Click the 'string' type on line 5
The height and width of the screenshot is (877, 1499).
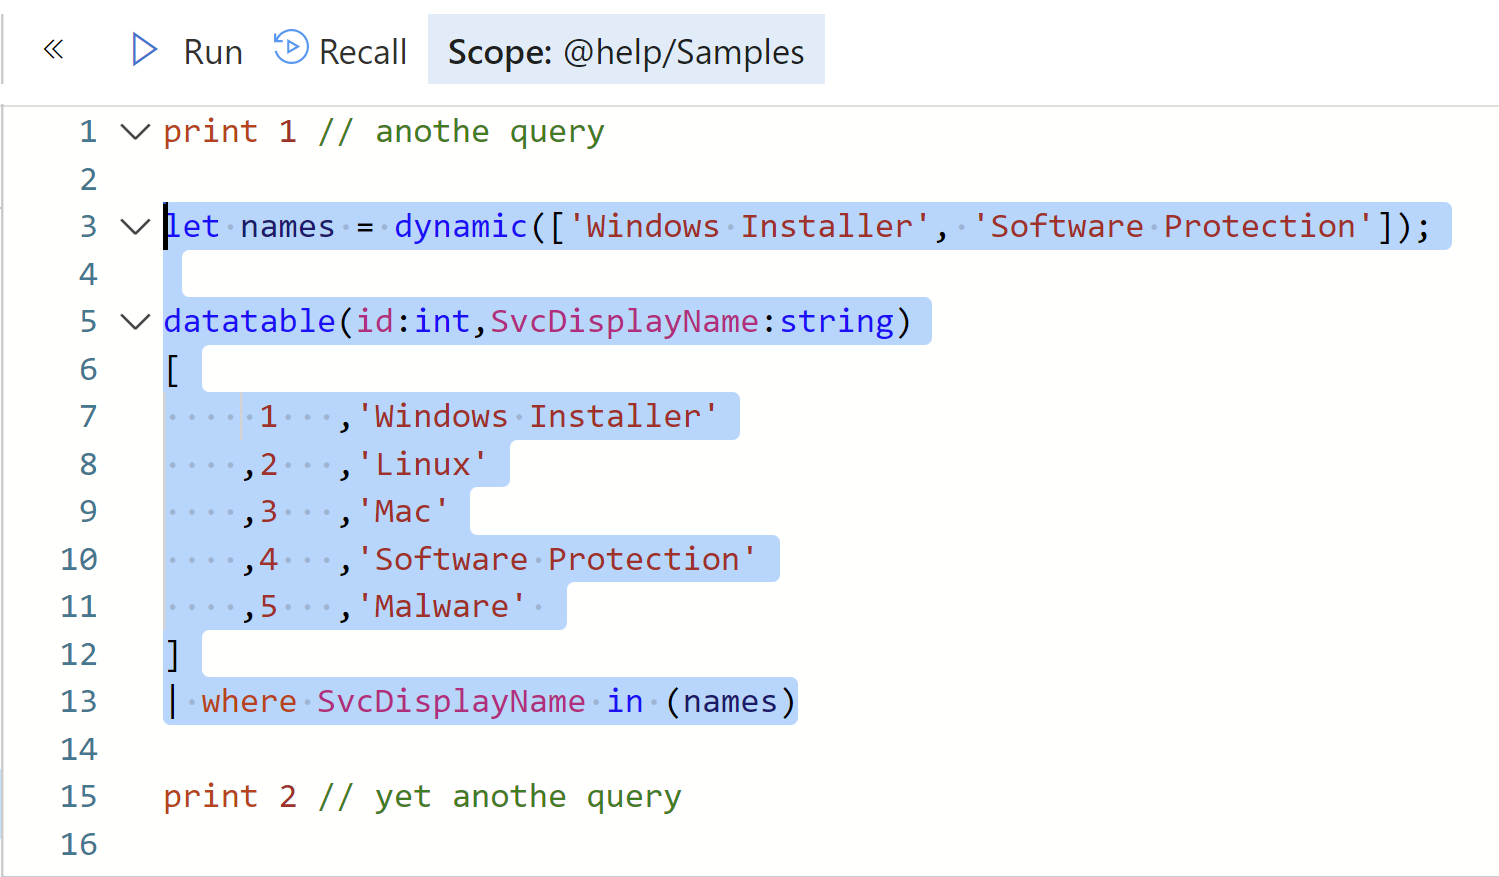point(837,322)
